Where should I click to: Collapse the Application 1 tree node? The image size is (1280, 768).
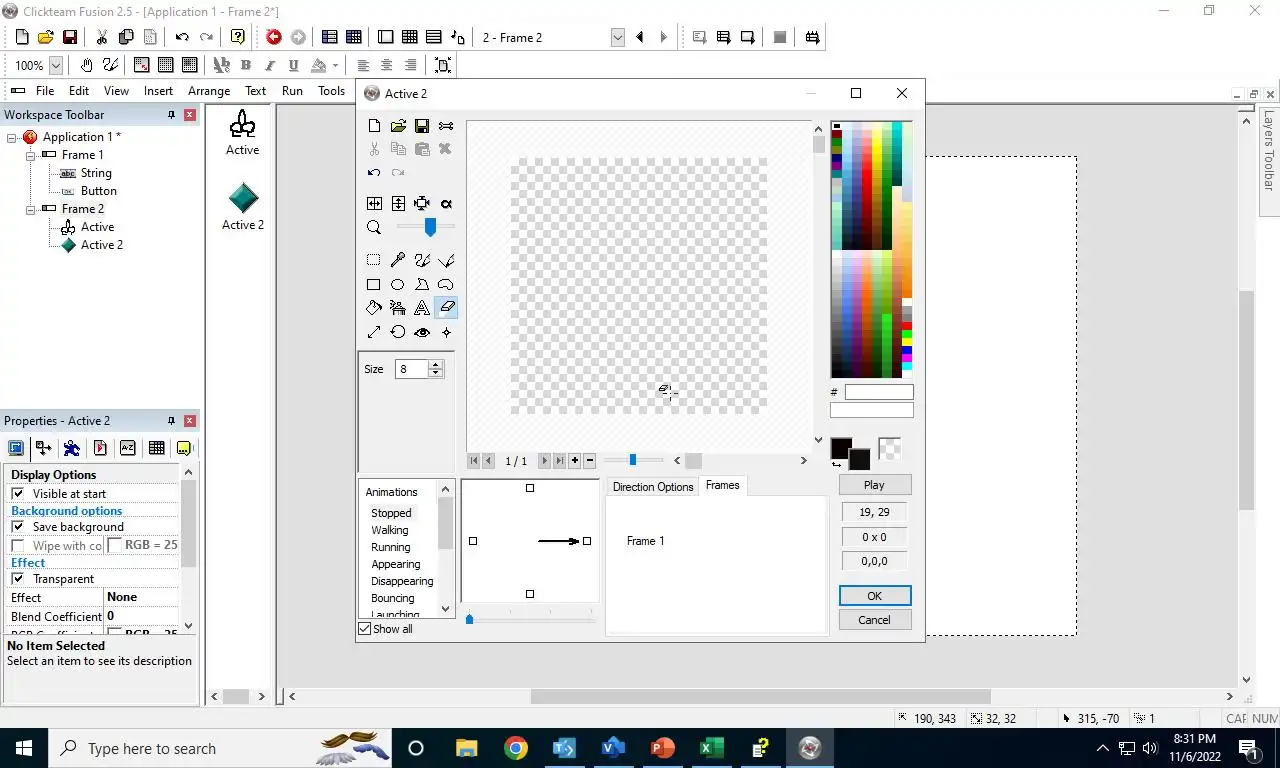[12, 137]
